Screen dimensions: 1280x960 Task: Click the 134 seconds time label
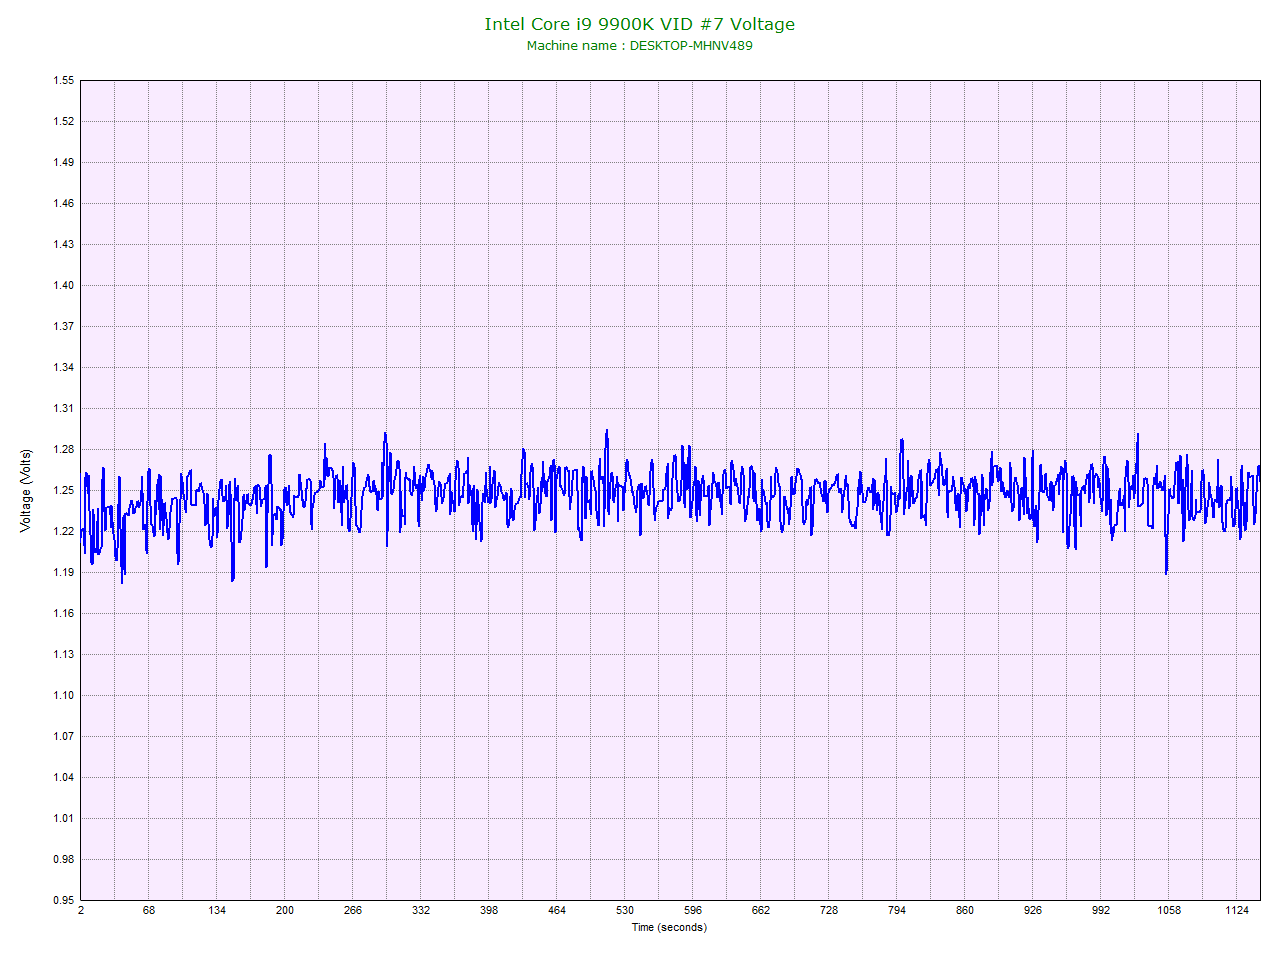217,910
